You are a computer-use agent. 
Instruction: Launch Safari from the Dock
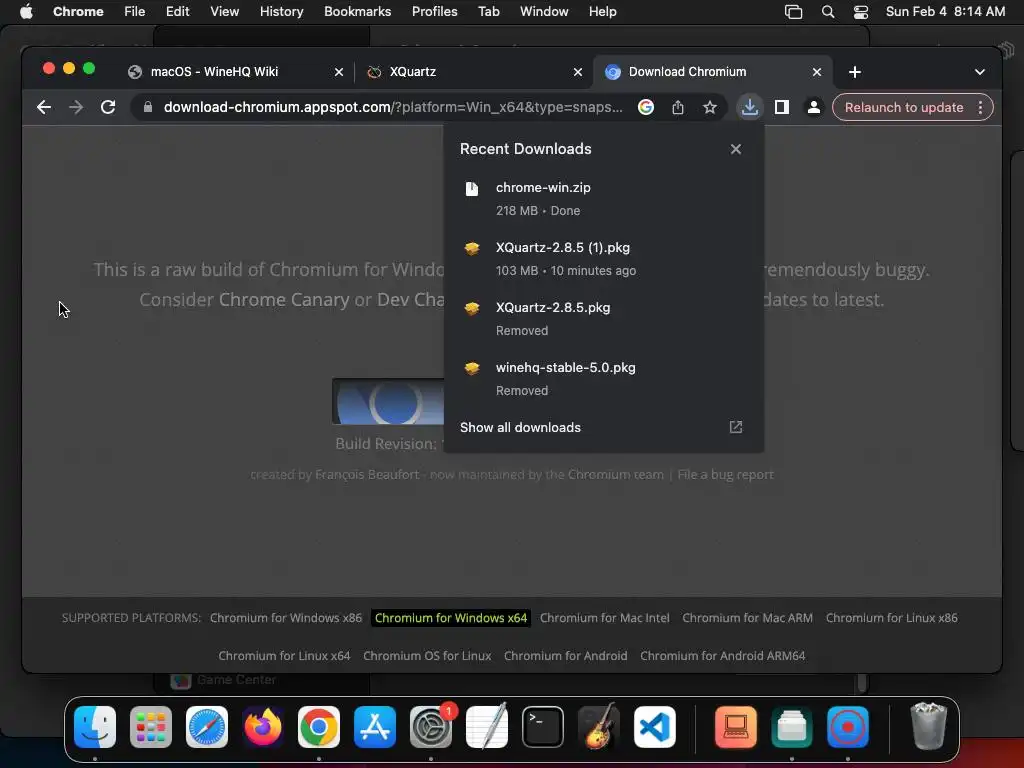pos(206,726)
